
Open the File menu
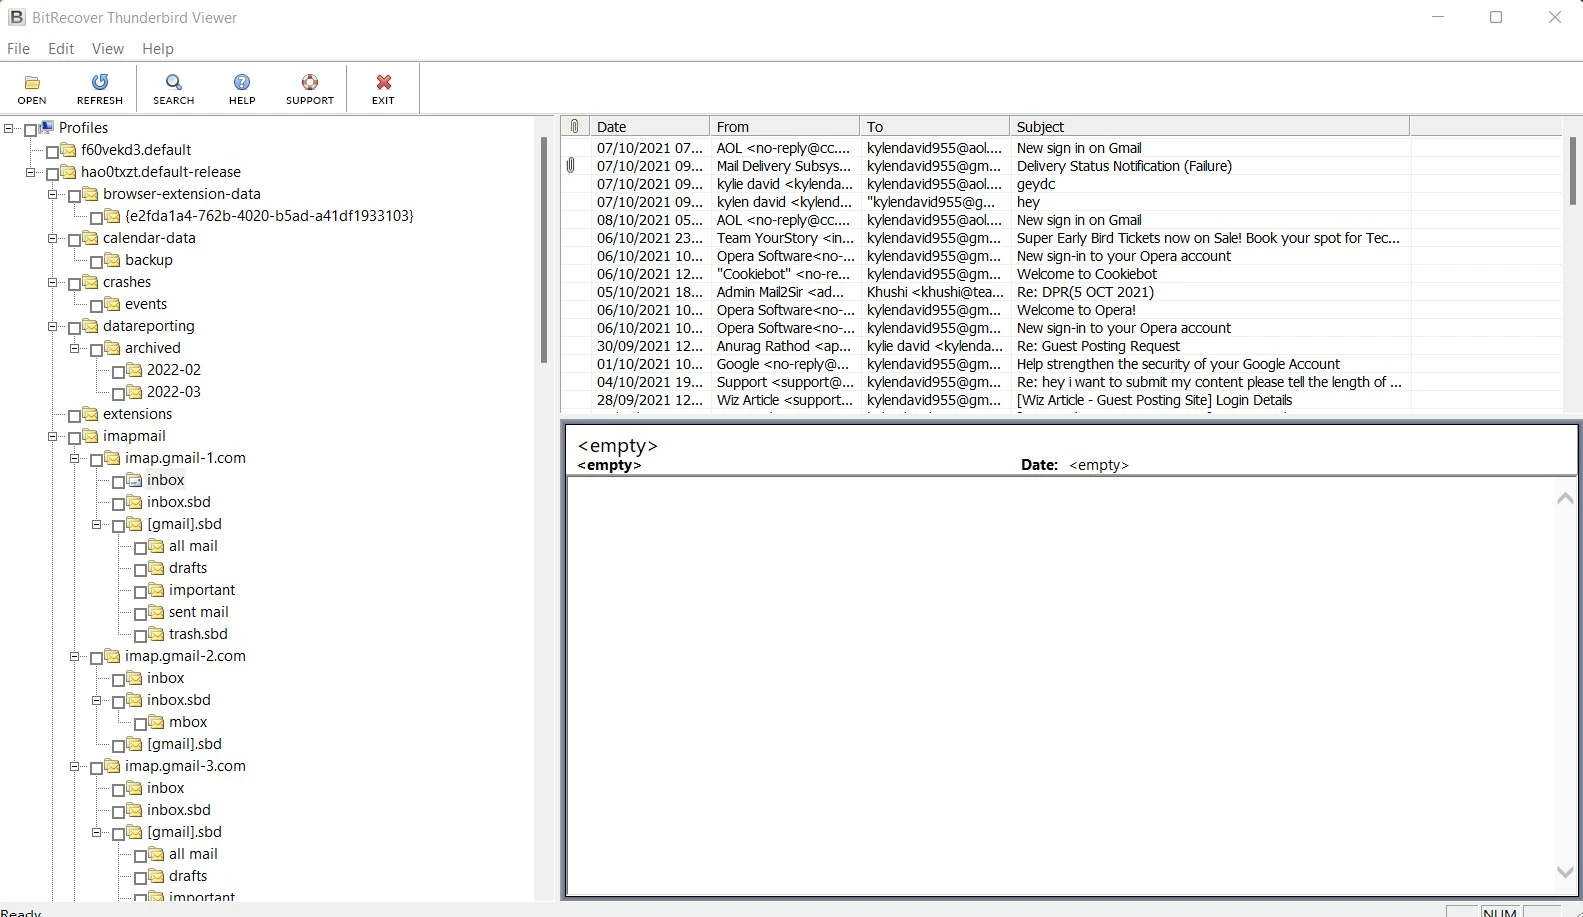pyautogui.click(x=18, y=48)
